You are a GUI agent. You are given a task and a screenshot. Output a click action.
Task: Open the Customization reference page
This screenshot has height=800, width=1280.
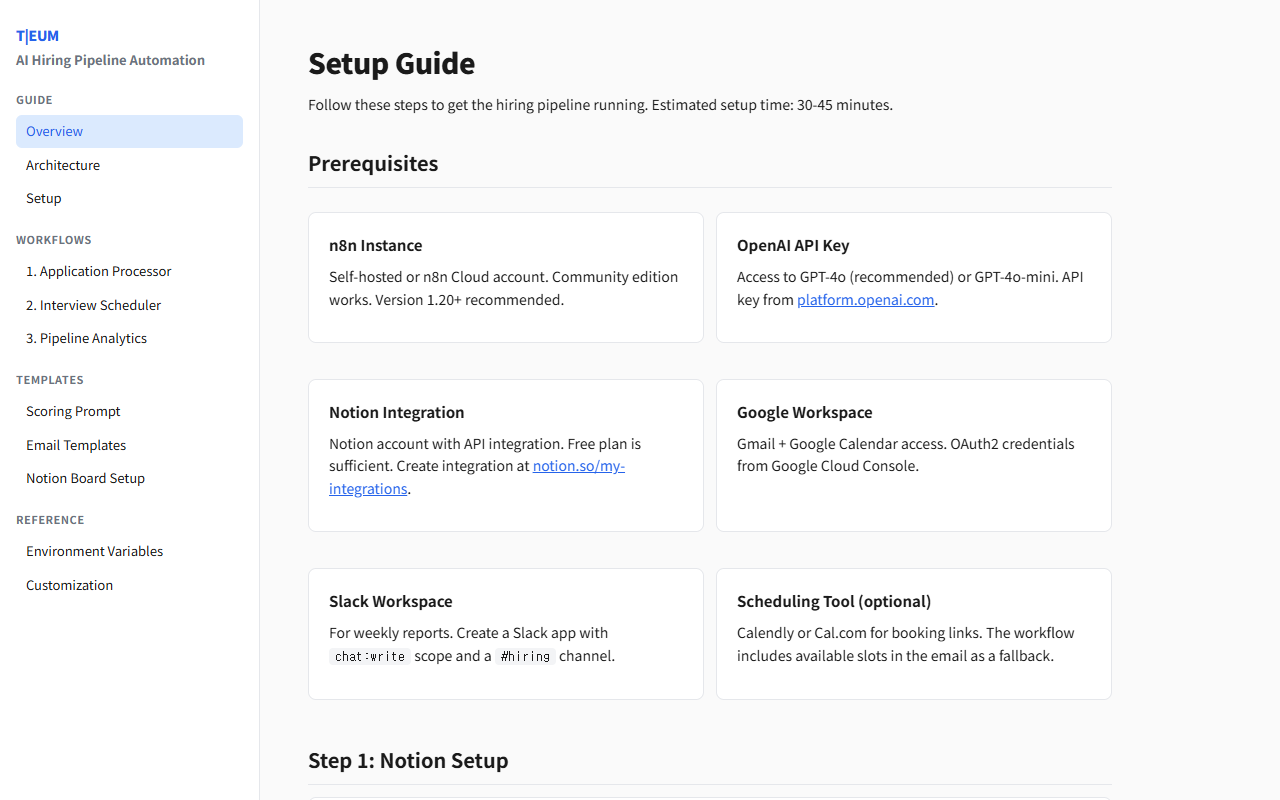[x=69, y=585]
